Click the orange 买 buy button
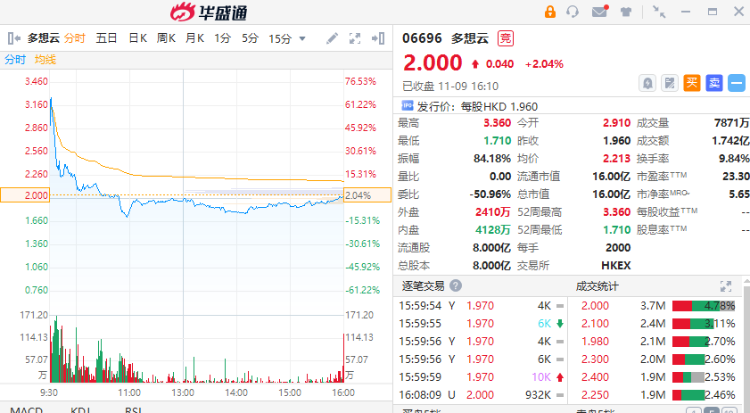This screenshot has height=413, width=750. tap(692, 83)
